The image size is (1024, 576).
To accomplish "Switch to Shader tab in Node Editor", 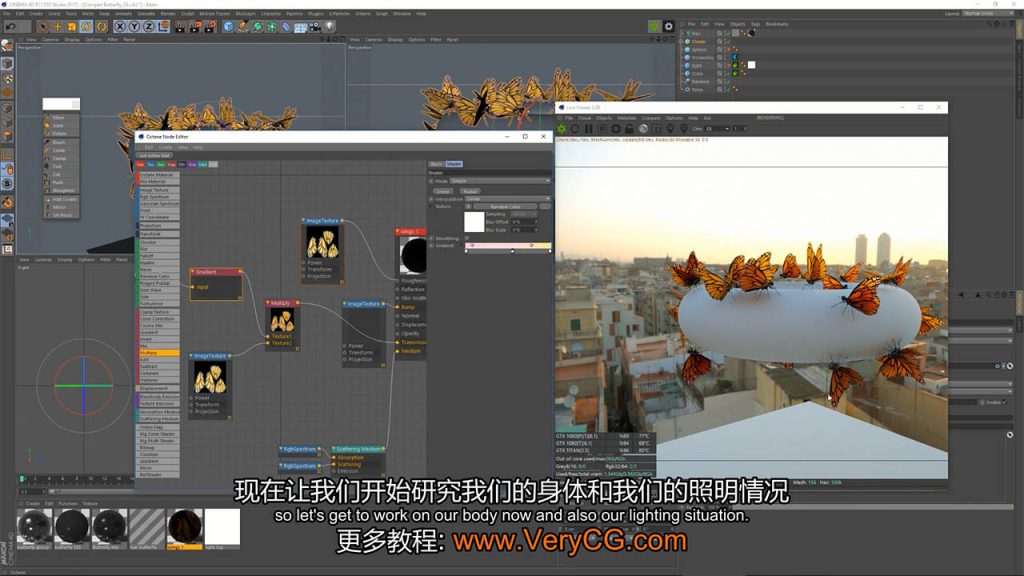I will [x=454, y=164].
